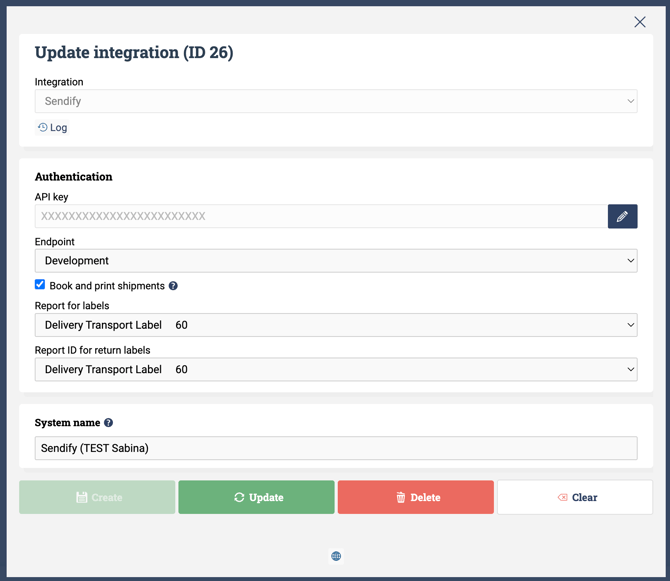This screenshot has height=581, width=670.
Task: Toggle the Book and print shipments checkbox
Action: (x=40, y=285)
